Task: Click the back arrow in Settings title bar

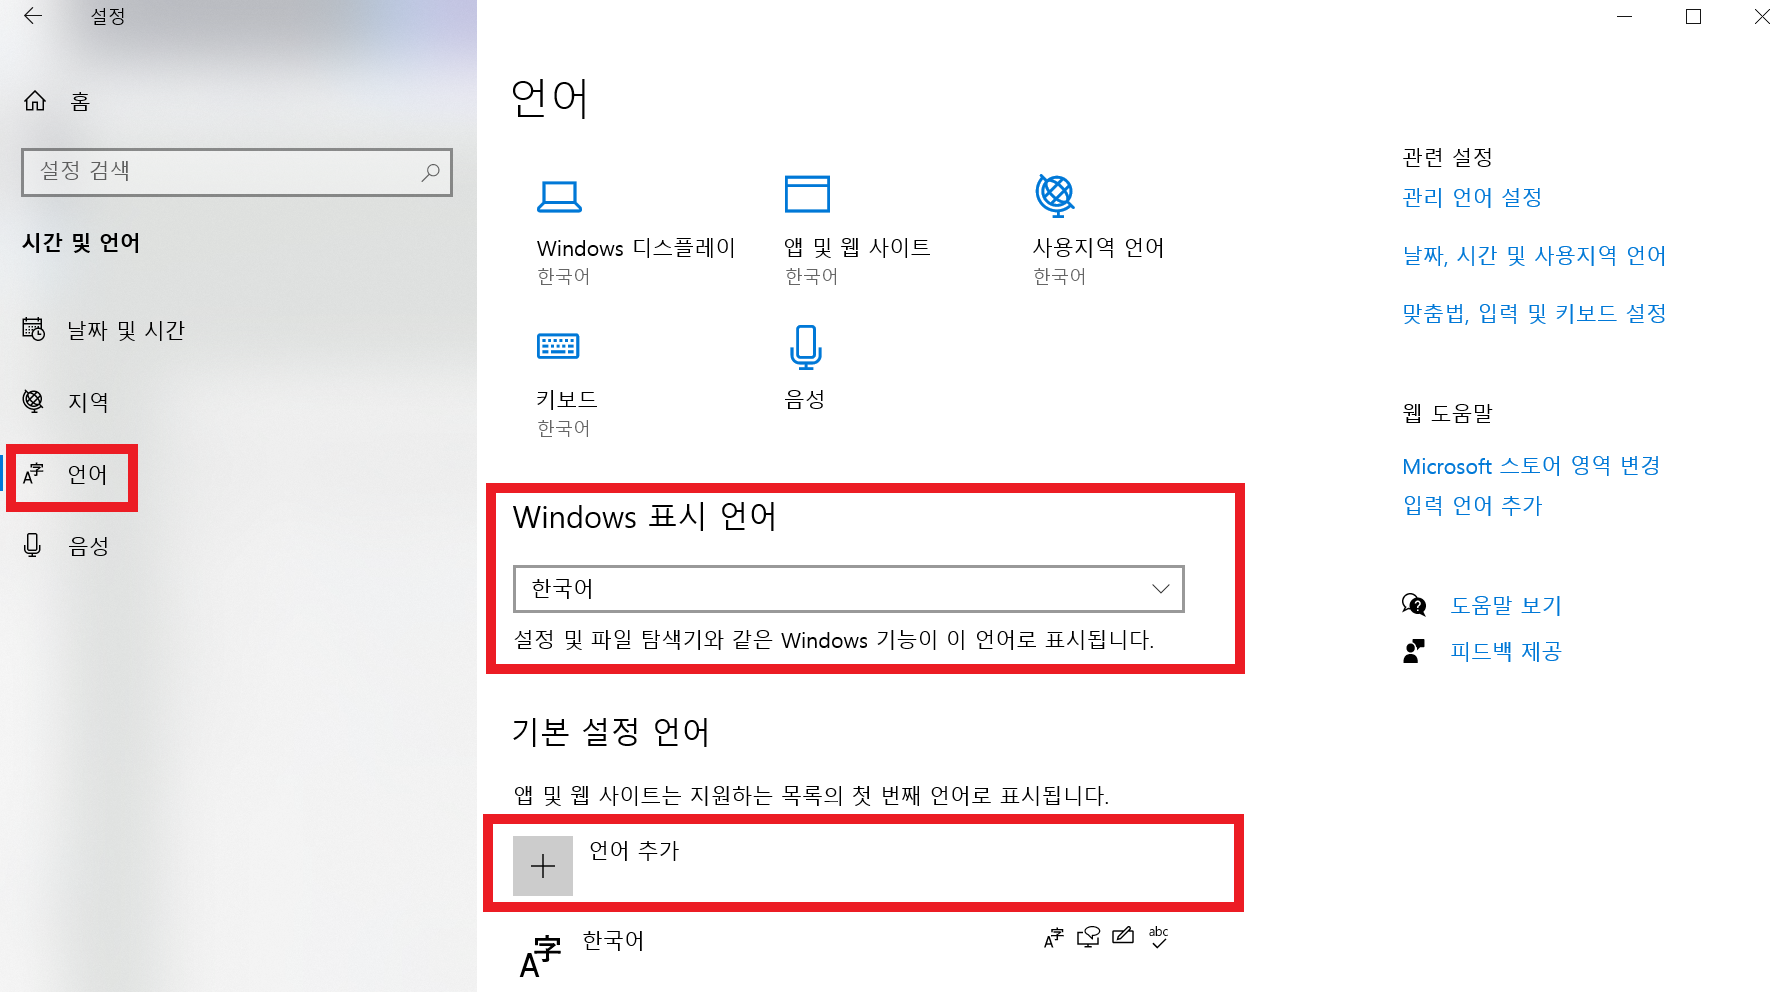Action: click(33, 16)
